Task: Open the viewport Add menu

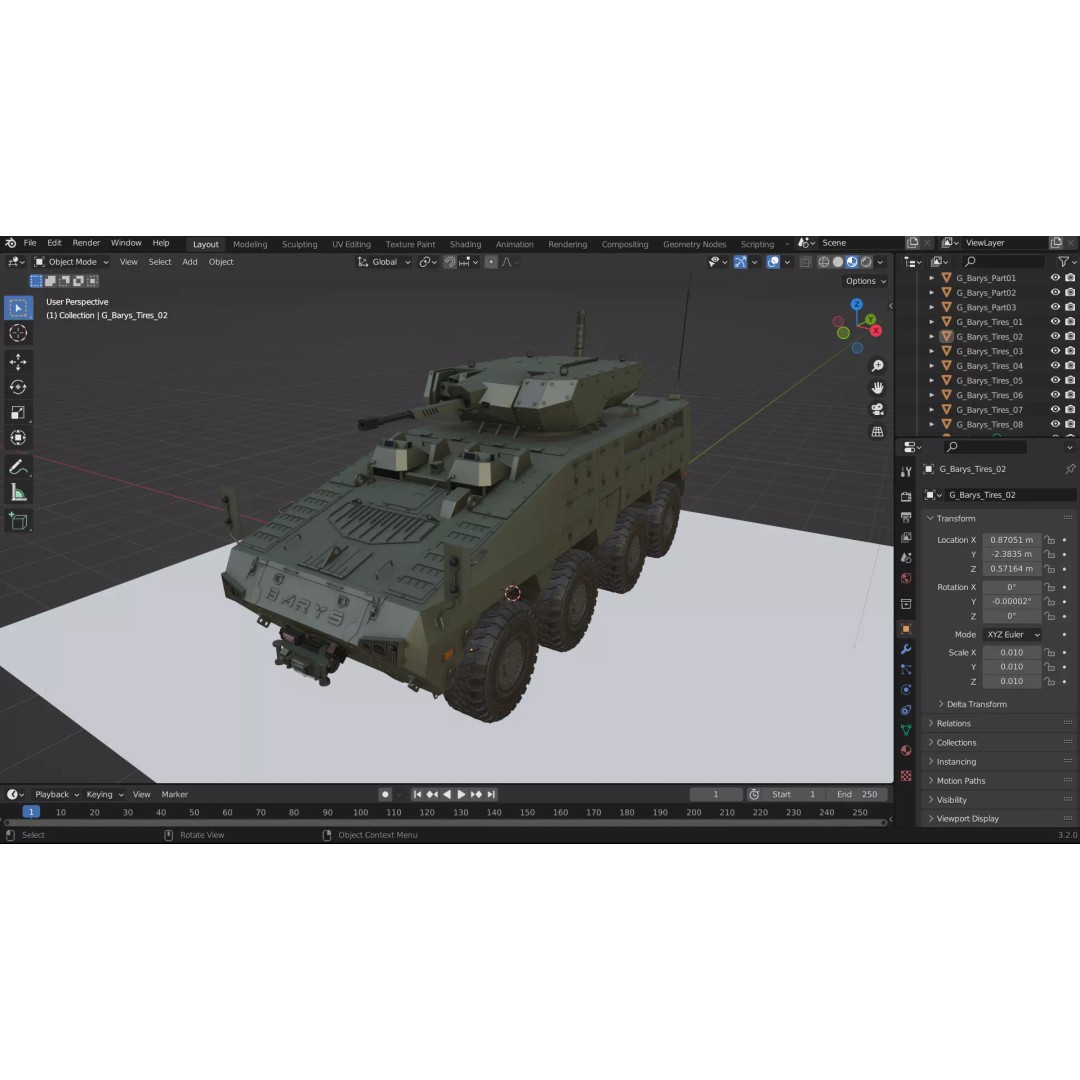Action: (x=189, y=262)
